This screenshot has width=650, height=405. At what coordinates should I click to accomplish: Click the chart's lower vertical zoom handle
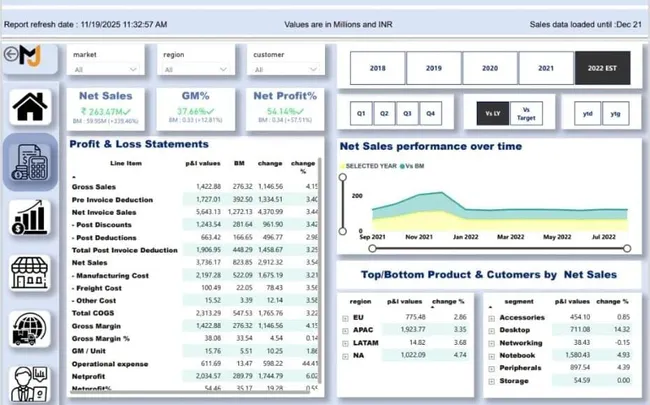pyautogui.click(x=342, y=231)
